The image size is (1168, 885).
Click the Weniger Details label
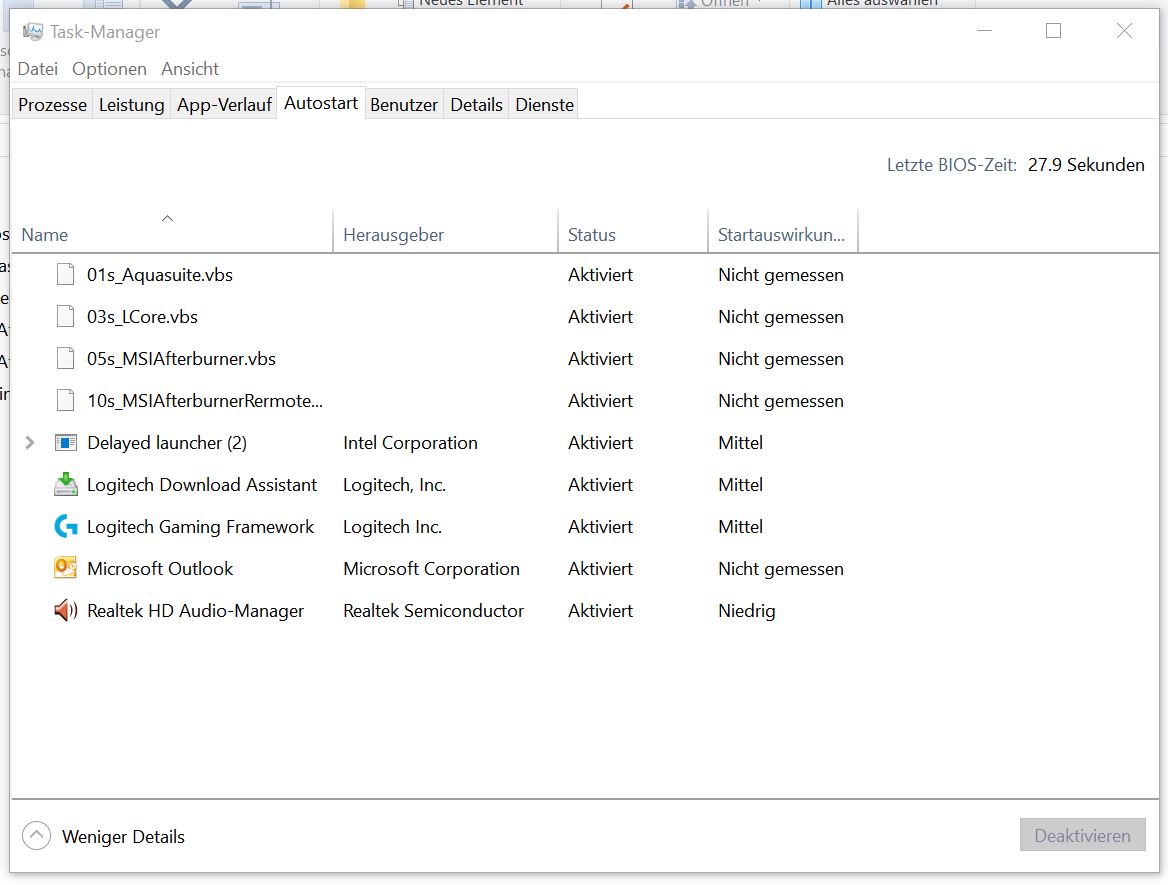pos(123,837)
